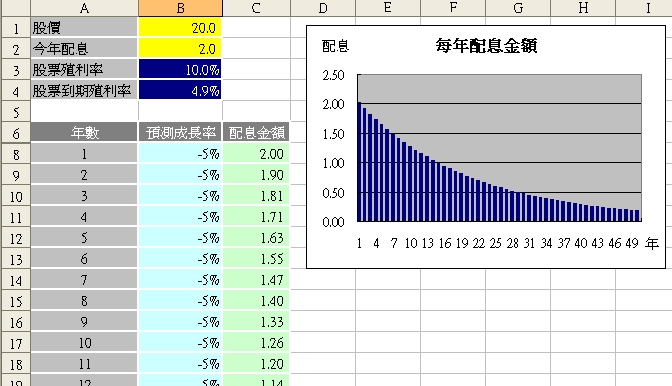
Task: Click the 年數 table header
Action: [84, 132]
